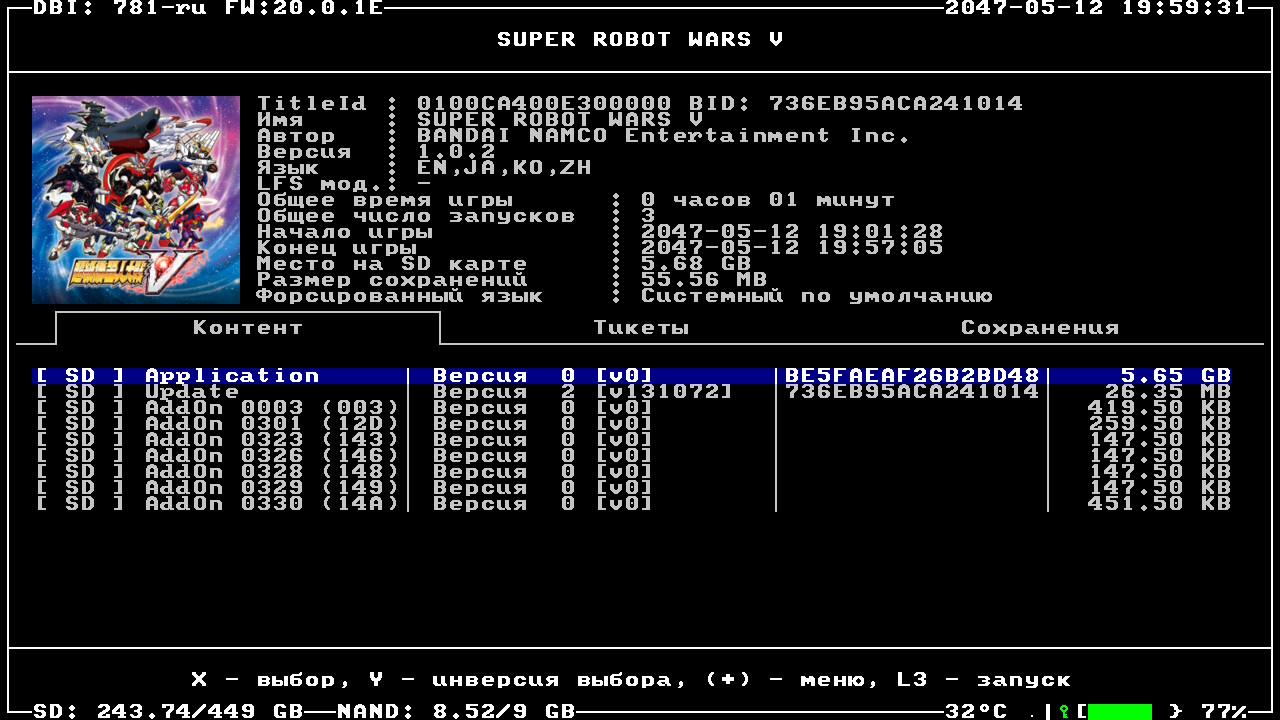
Task: Select AddOn 0328 (148) entry
Action: [x=271, y=472]
